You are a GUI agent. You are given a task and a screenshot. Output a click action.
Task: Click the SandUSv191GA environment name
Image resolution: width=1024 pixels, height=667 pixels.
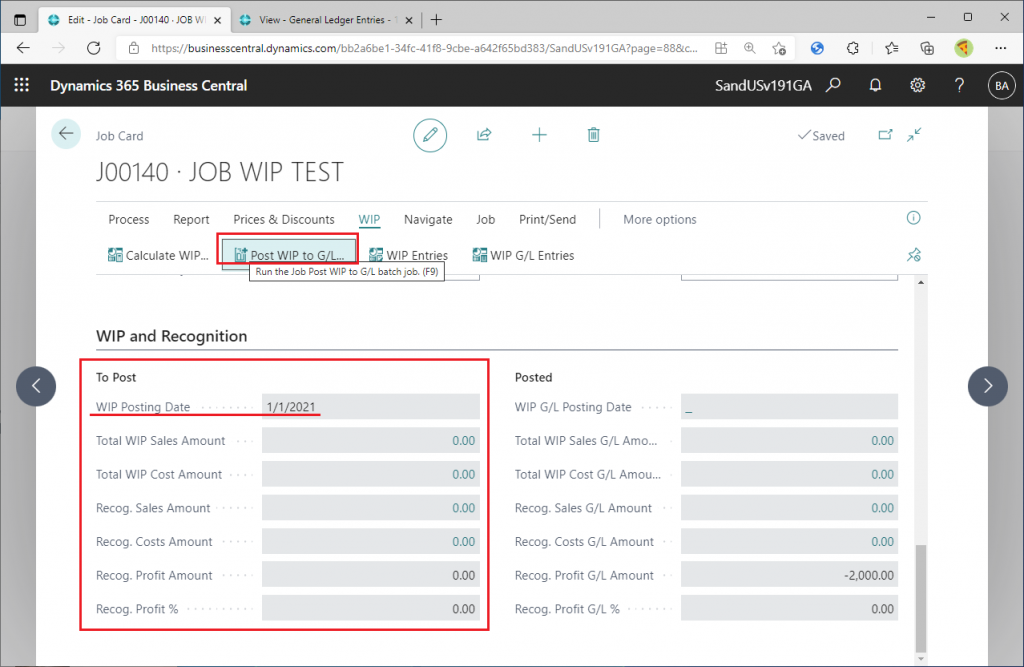(763, 86)
